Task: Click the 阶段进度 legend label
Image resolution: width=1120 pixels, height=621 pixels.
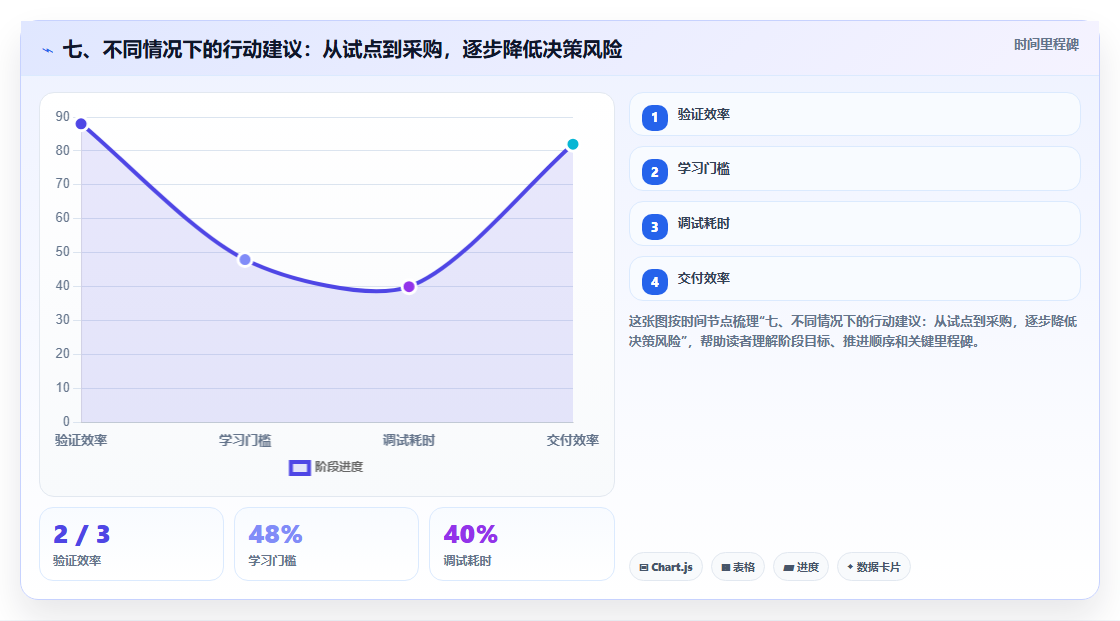Action: [339, 467]
